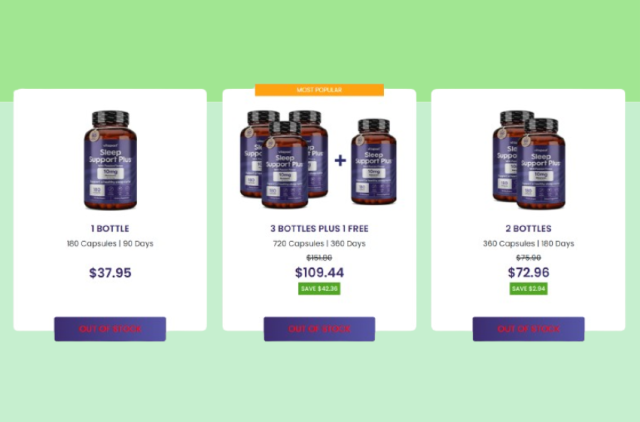
Task: Click the three-bottle group image
Action: (x=284, y=159)
